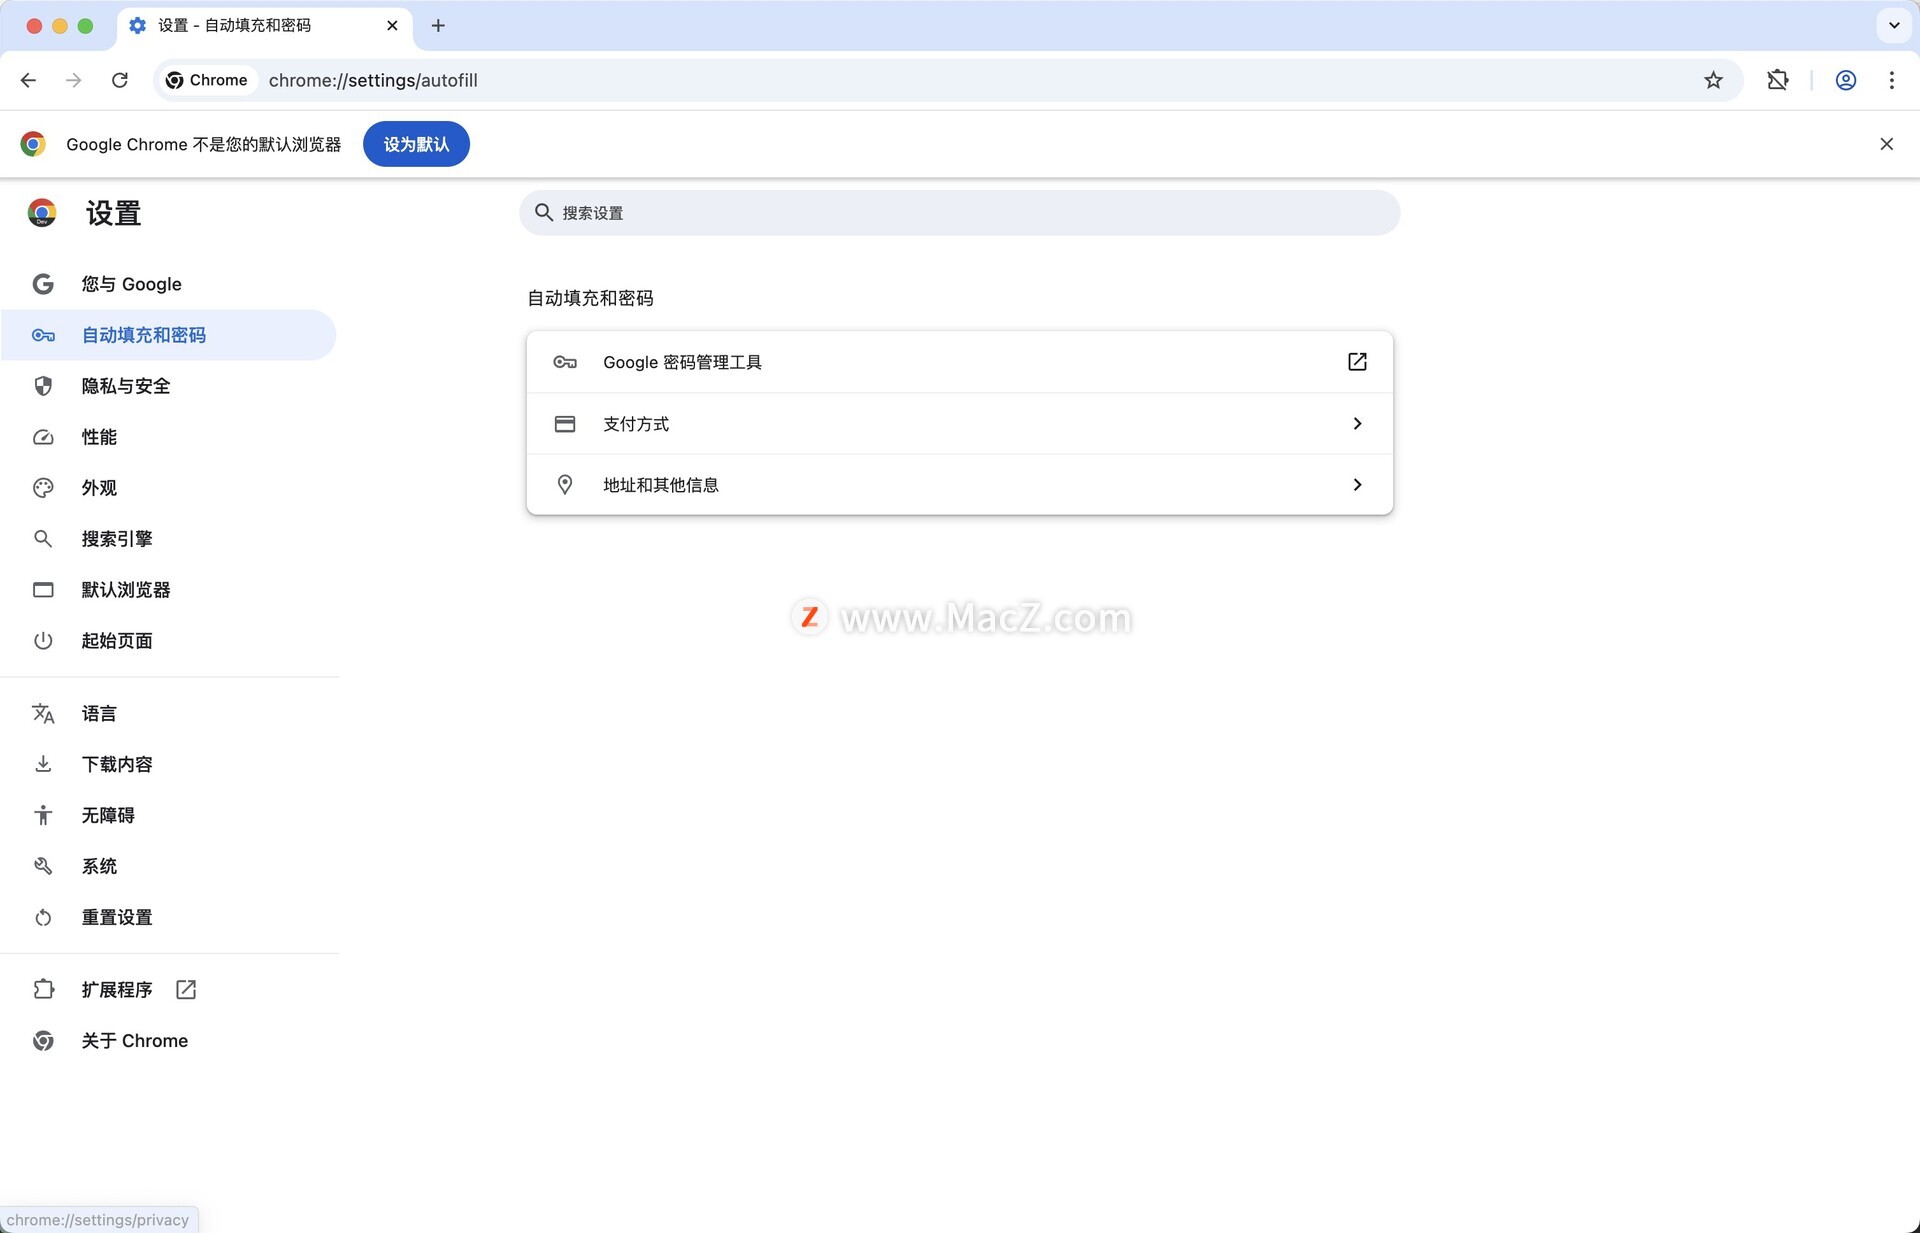Image resolution: width=1920 pixels, height=1233 pixels.
Task: Open the tab search dropdown arrow
Action: (x=1893, y=25)
